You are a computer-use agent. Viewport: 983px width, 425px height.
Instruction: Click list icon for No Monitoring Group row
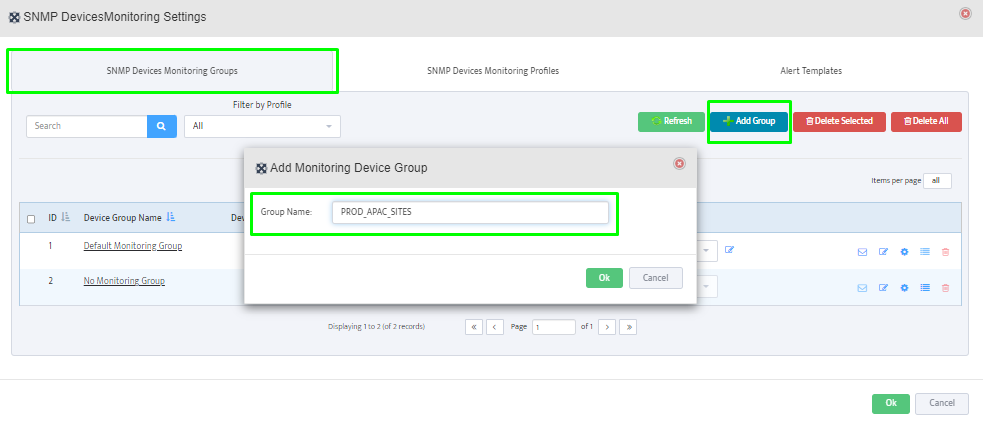coord(925,288)
